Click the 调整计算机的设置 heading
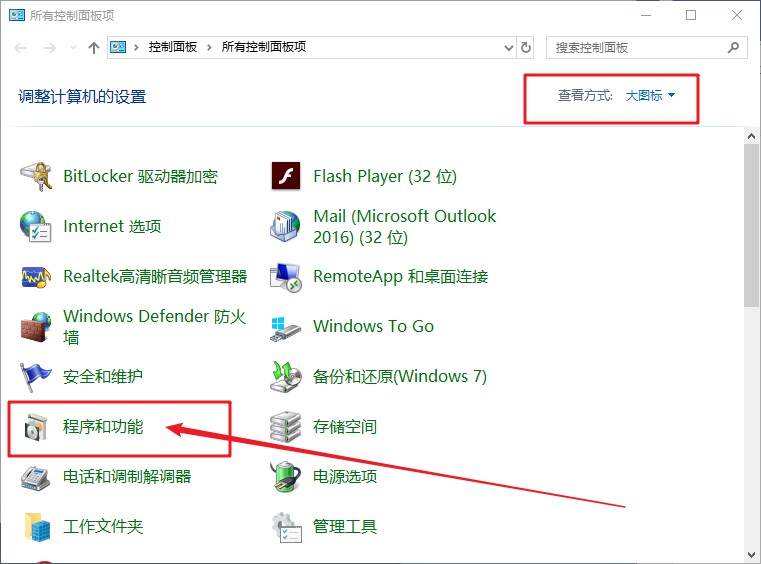 coord(82,97)
